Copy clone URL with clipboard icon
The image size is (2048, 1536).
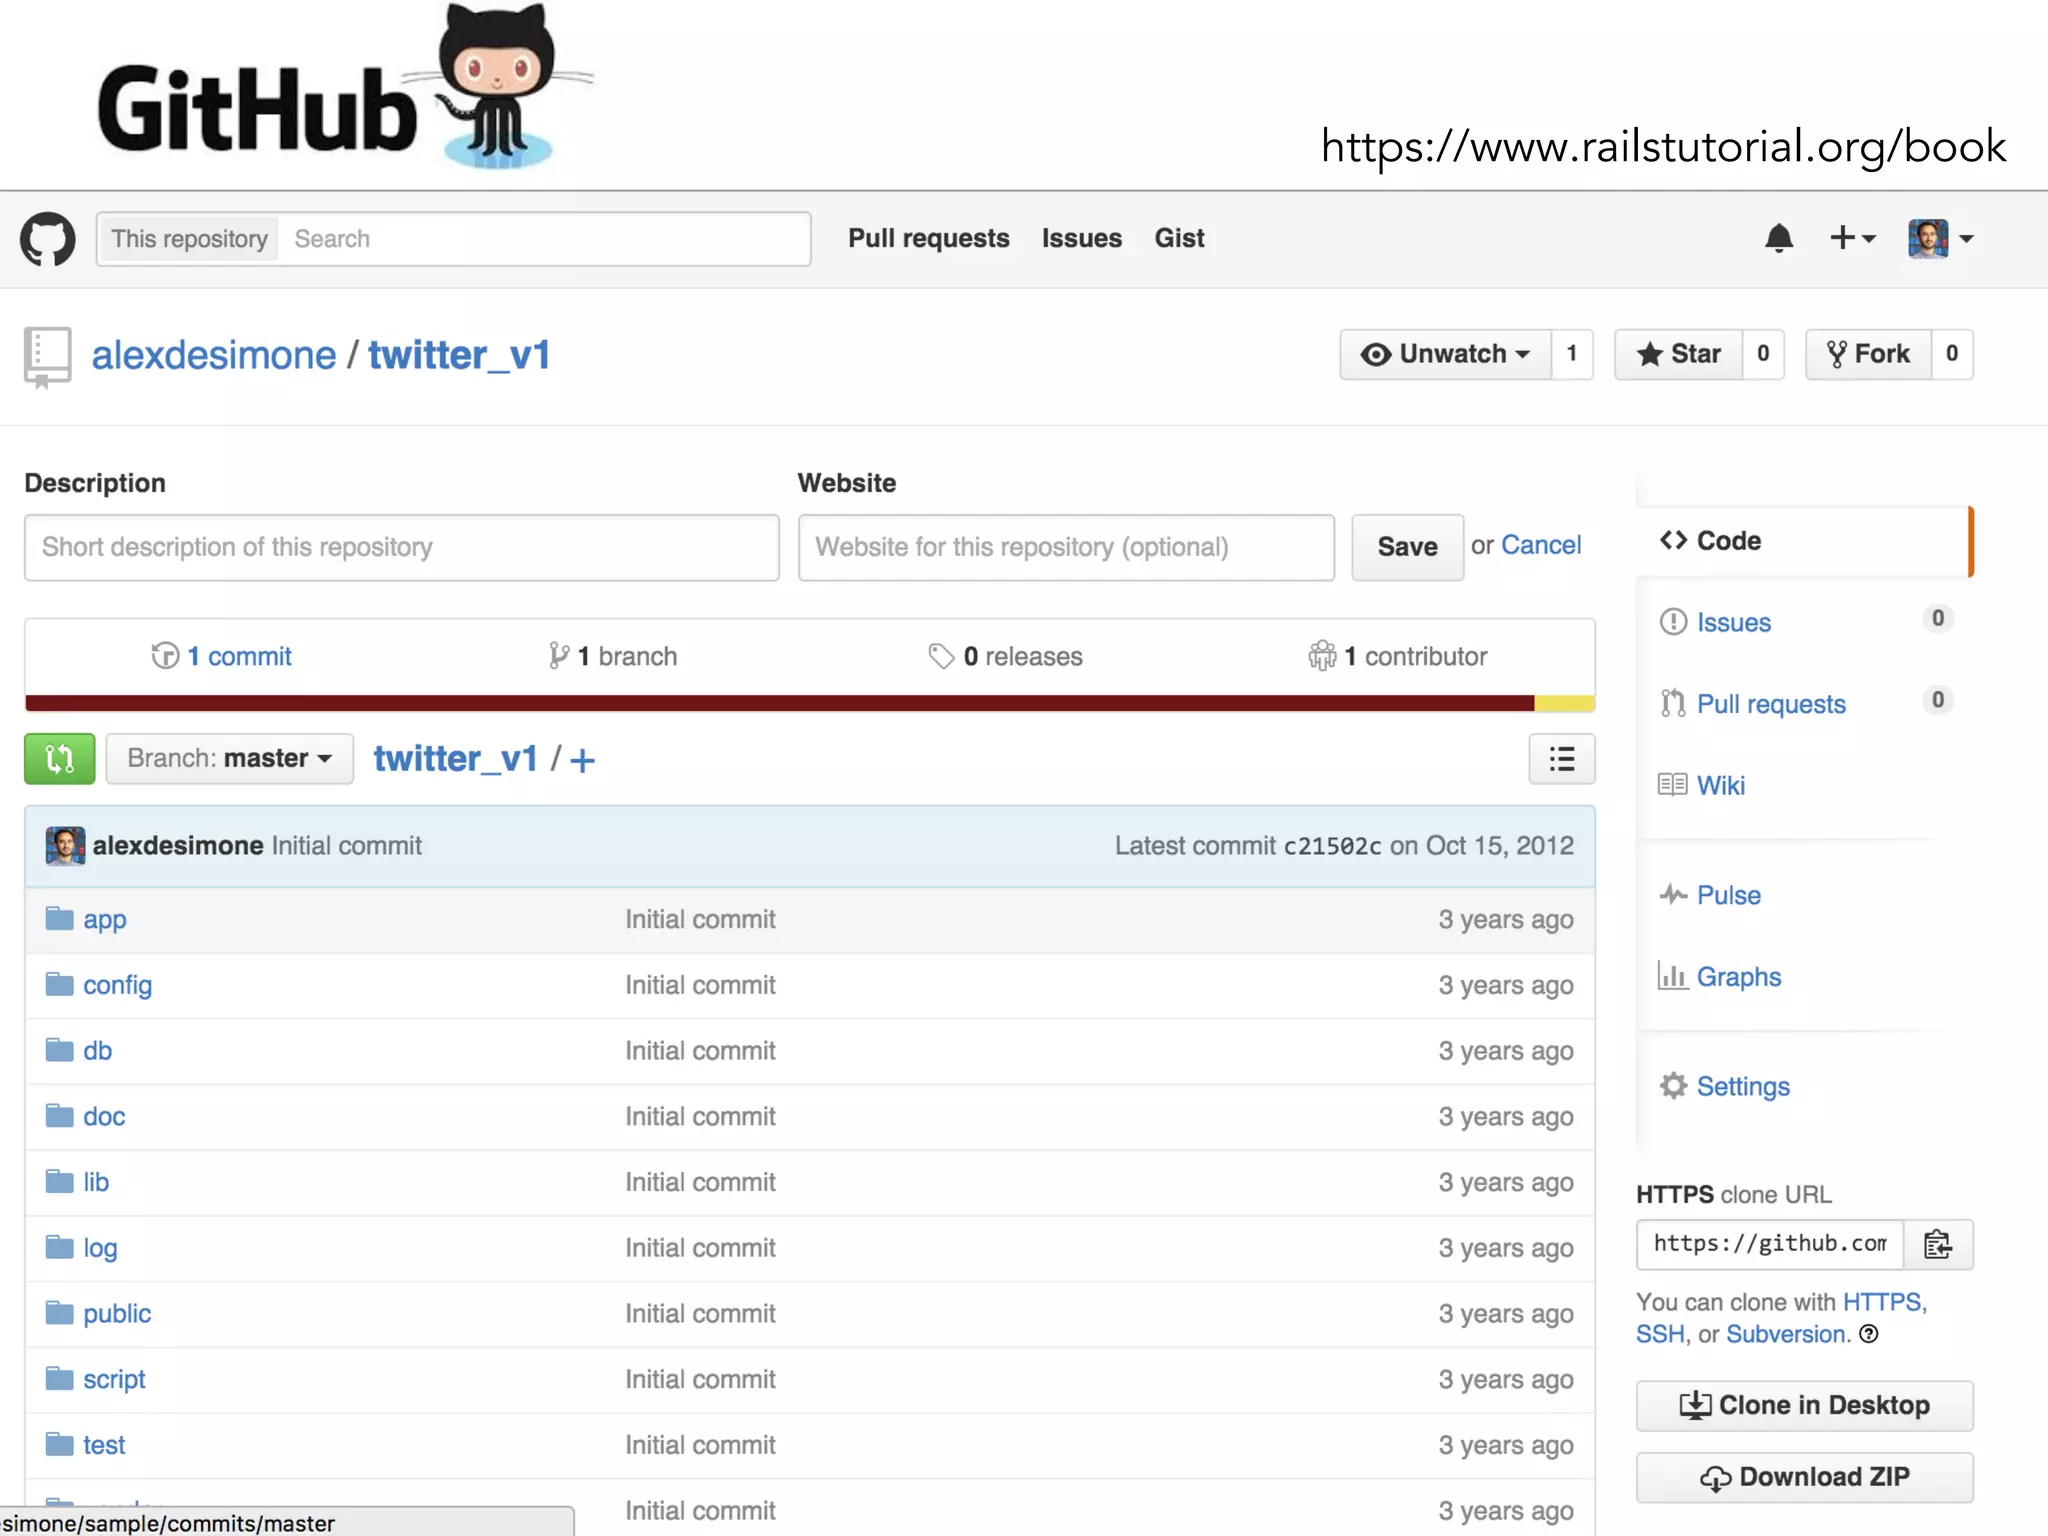(1937, 1245)
